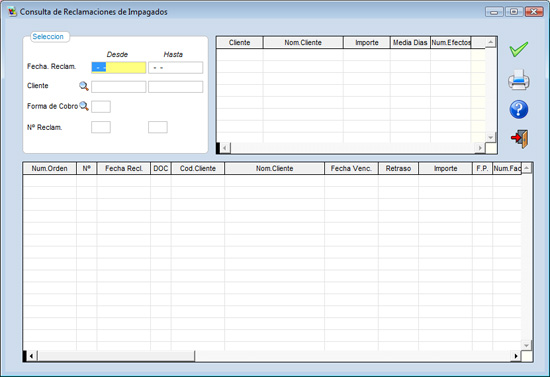Click Importe header in upper grid
The width and height of the screenshot is (550, 377).
tap(367, 42)
